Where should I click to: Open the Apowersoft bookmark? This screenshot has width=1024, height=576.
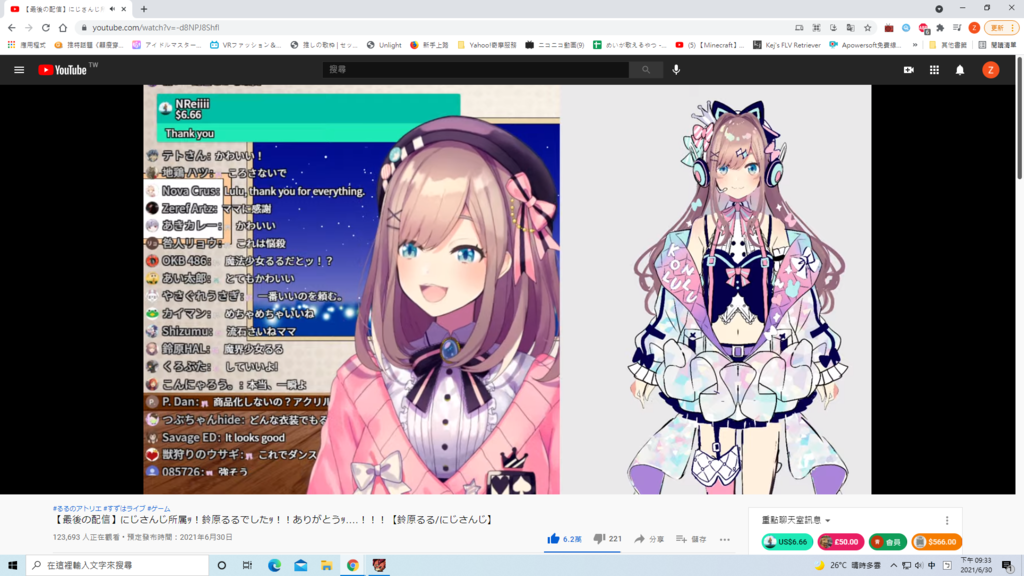pos(865,45)
